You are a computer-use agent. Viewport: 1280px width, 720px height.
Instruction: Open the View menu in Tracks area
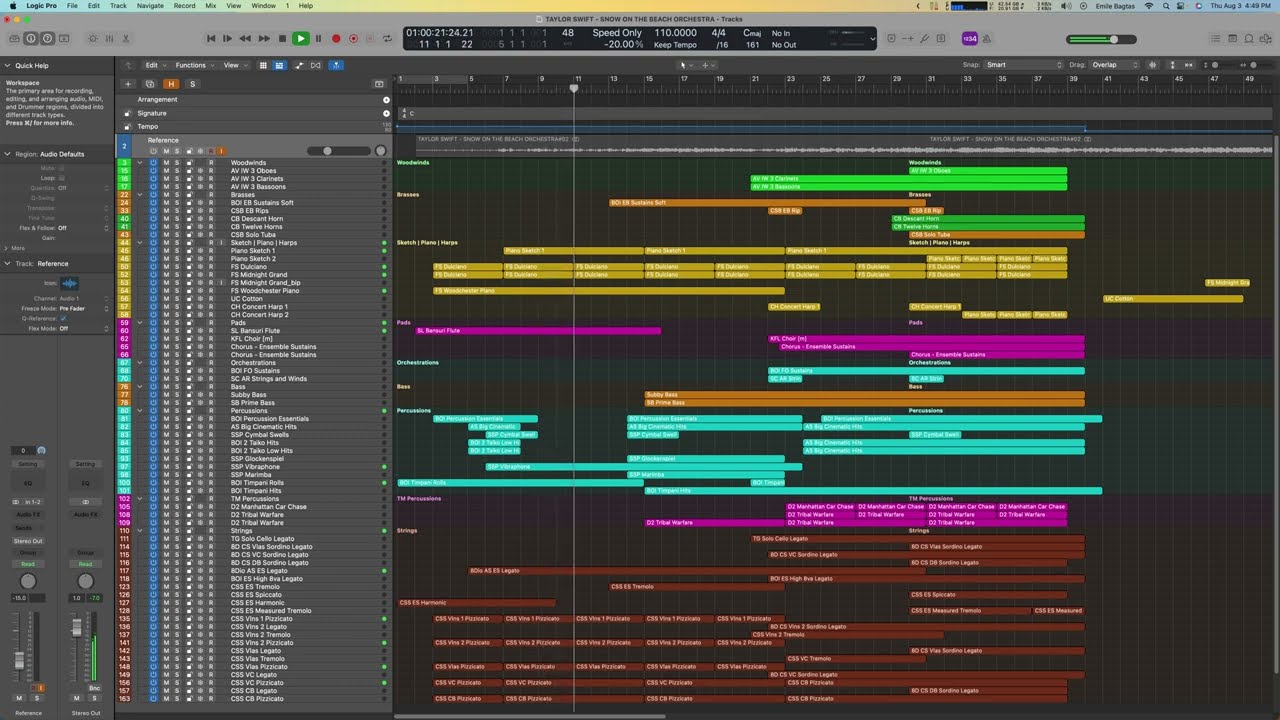[233, 65]
